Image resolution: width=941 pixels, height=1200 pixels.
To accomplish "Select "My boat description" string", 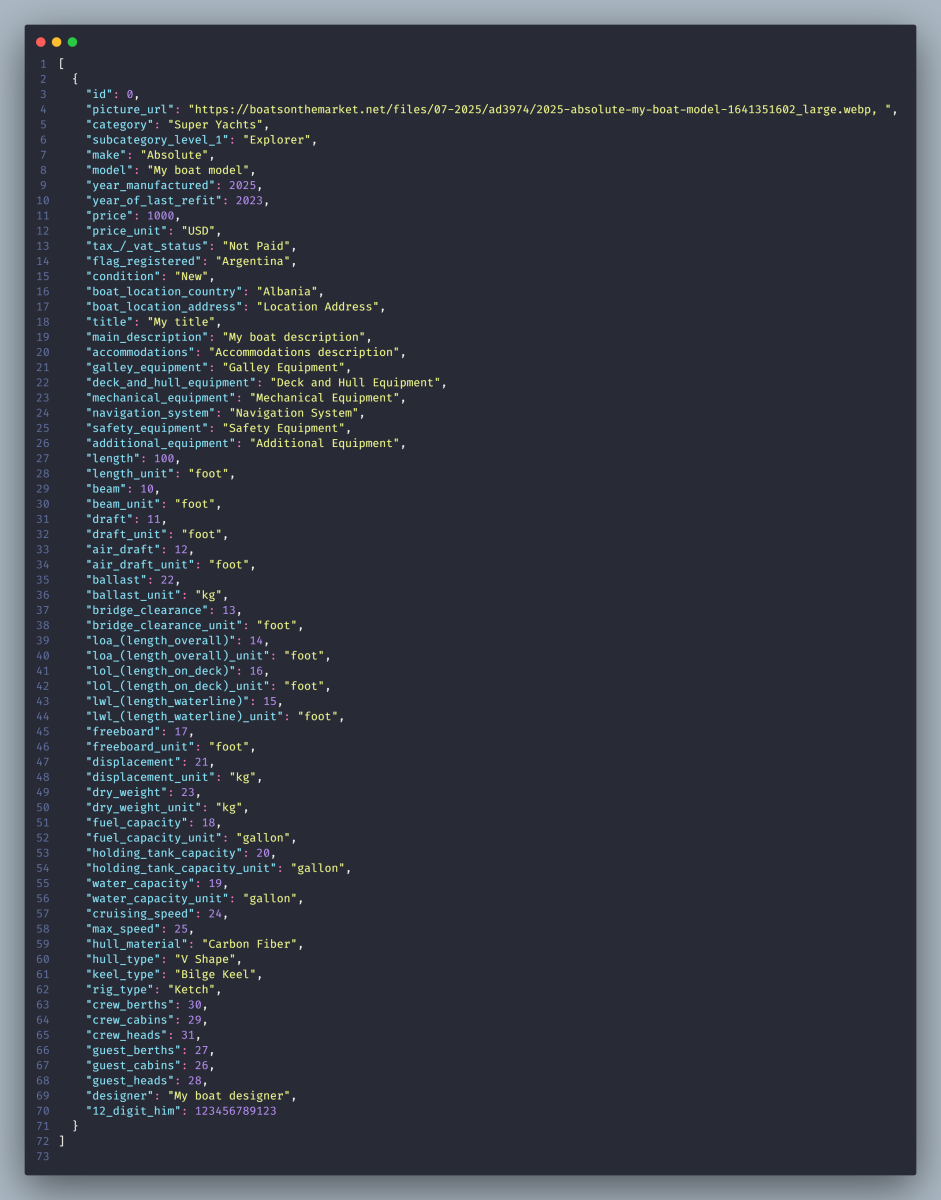I will click(x=294, y=337).
